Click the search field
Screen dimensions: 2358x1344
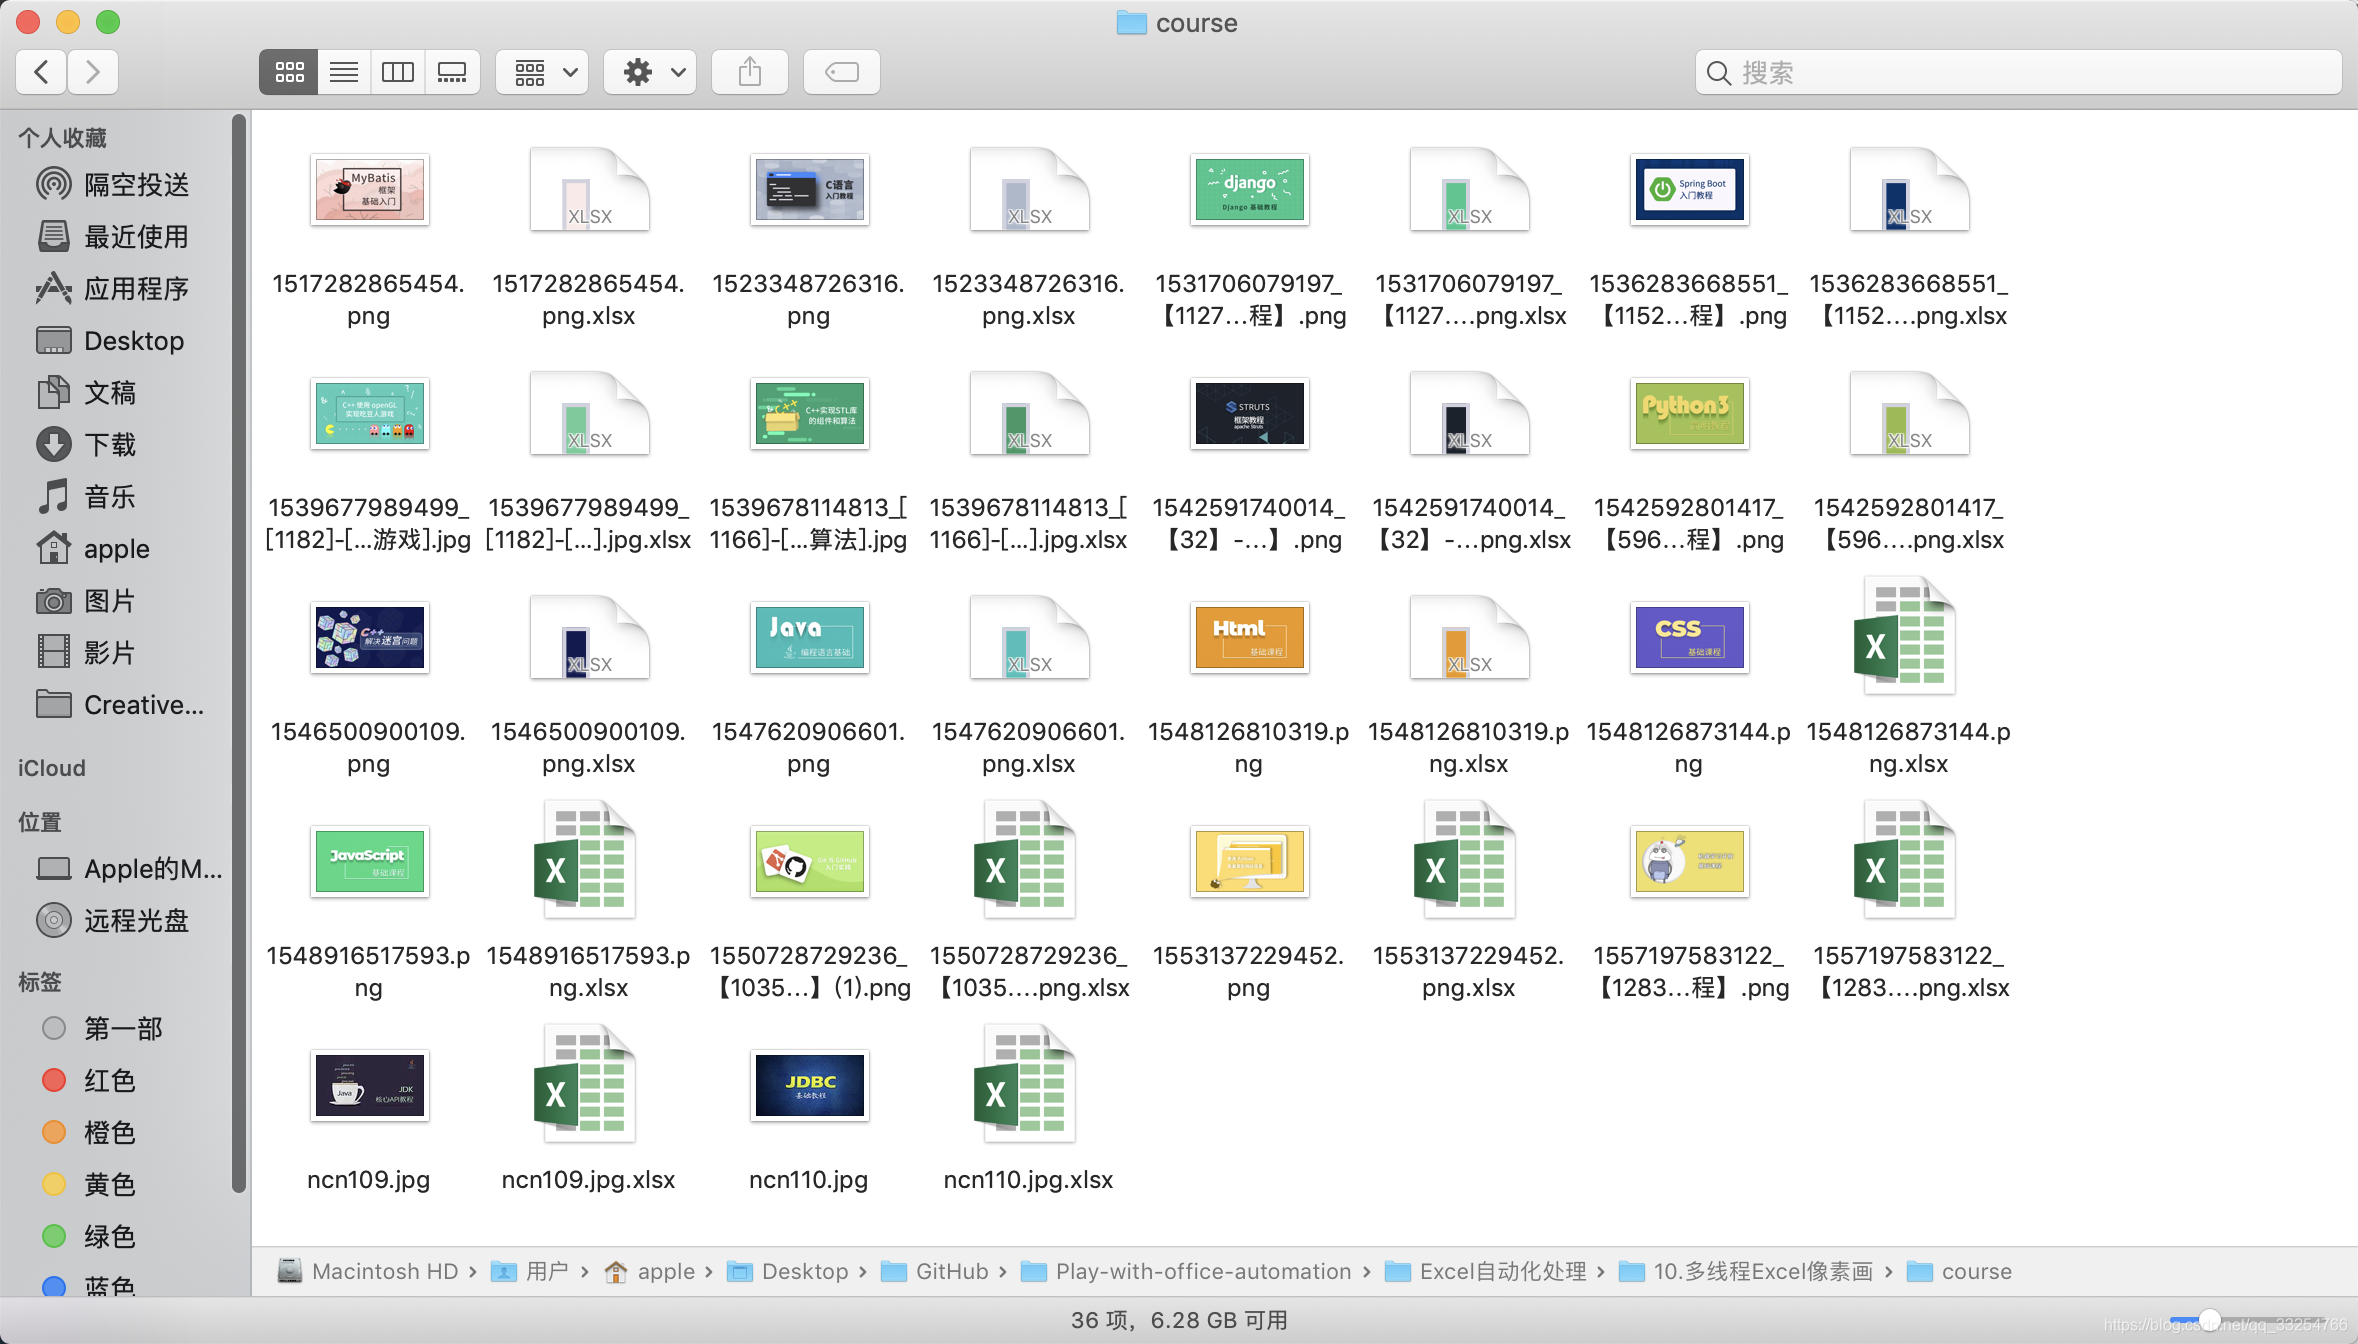tap(2018, 72)
